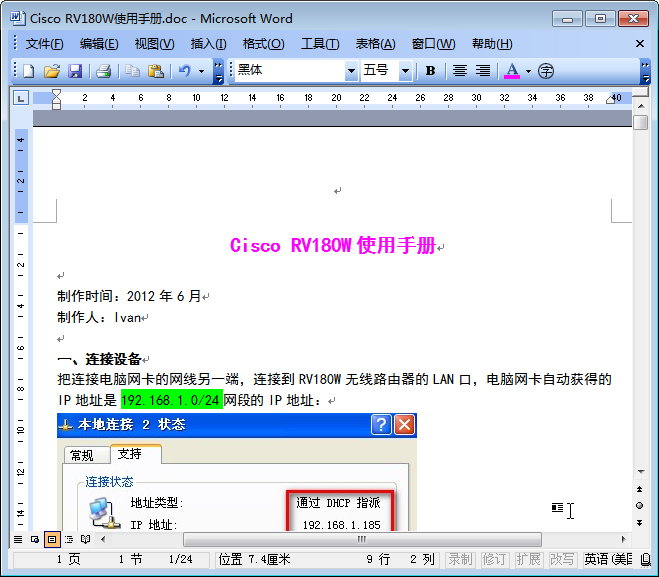The height and width of the screenshot is (577, 659).
Task: Open the 插入(I) menu
Action: pyautogui.click(x=208, y=44)
